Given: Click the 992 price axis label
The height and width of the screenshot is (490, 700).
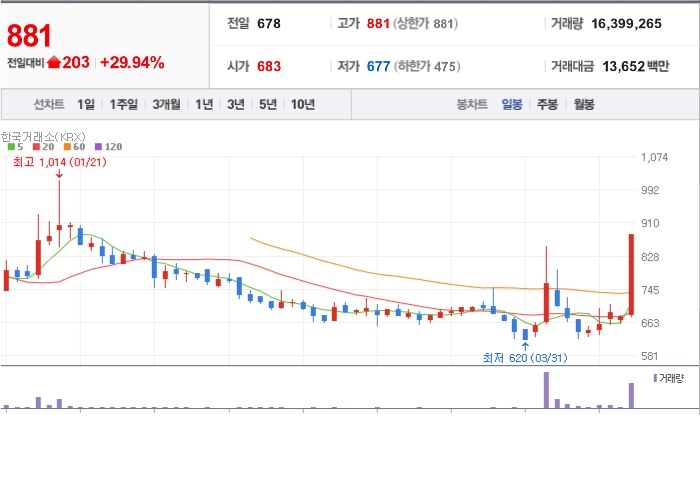Looking at the screenshot, I should 650,190.
